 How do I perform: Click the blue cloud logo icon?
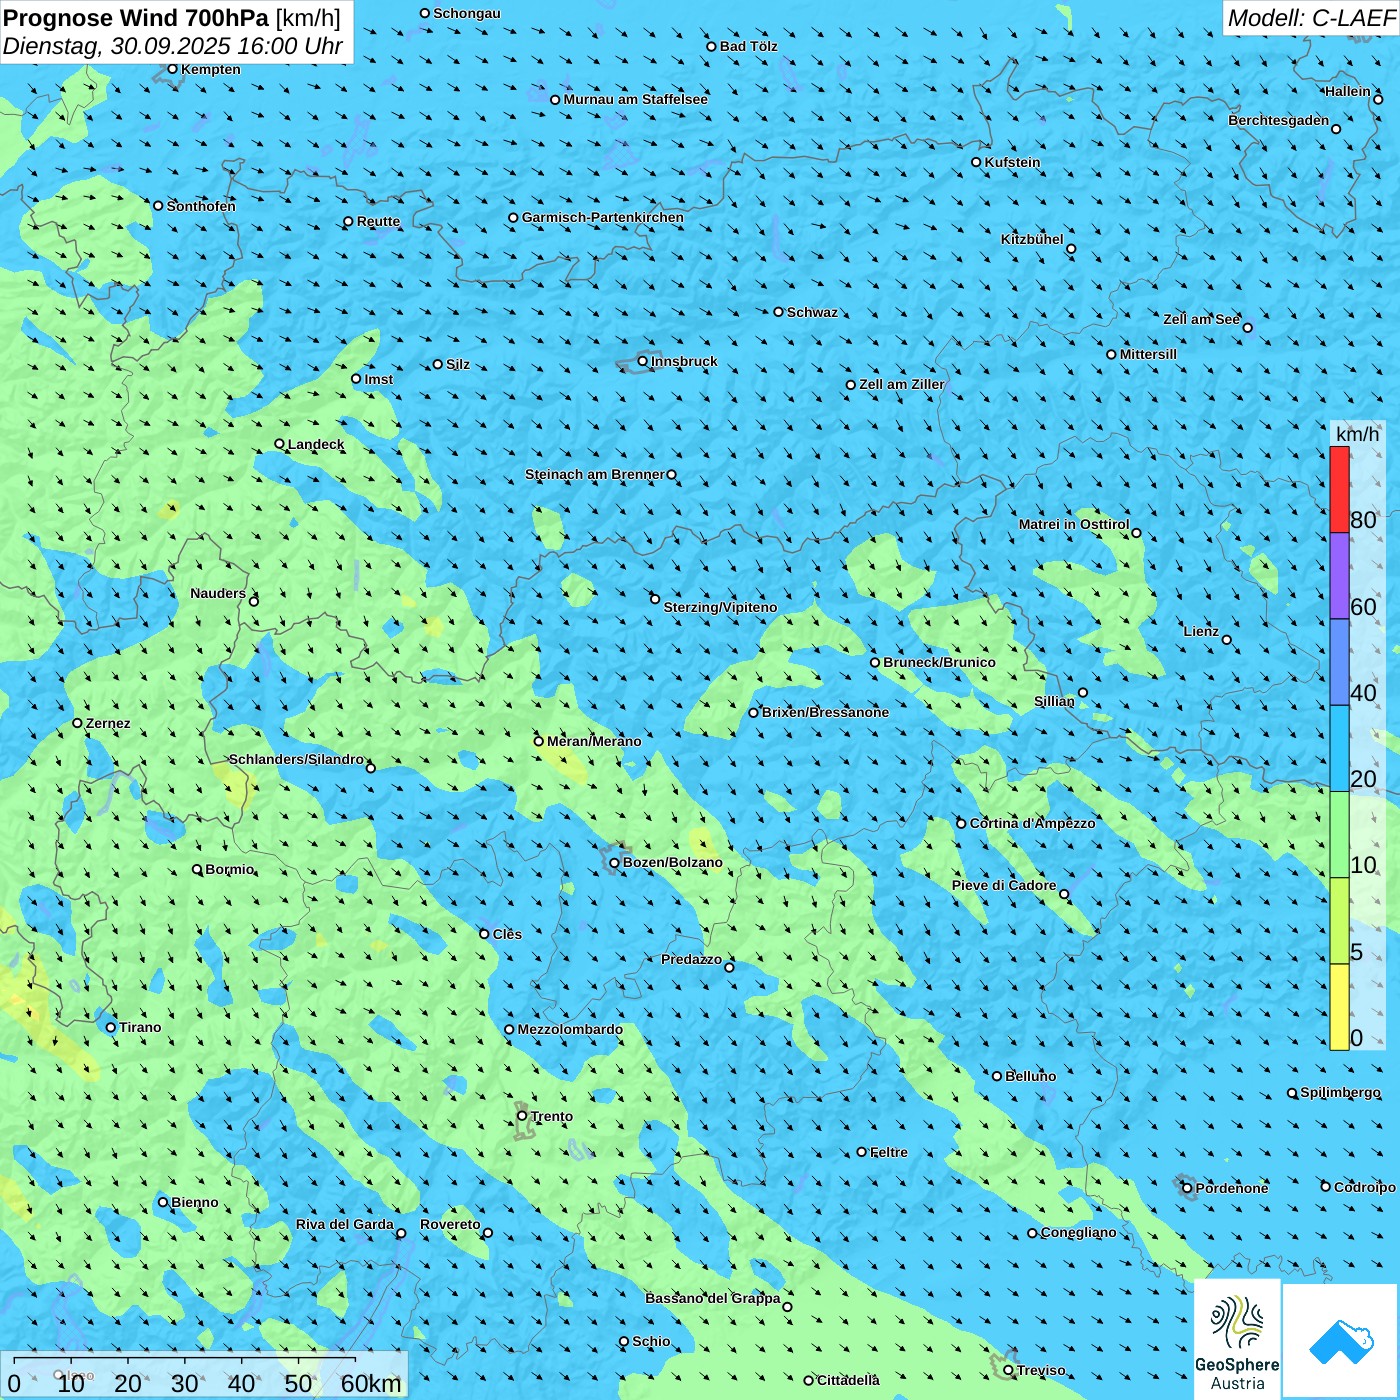click(x=1341, y=1341)
